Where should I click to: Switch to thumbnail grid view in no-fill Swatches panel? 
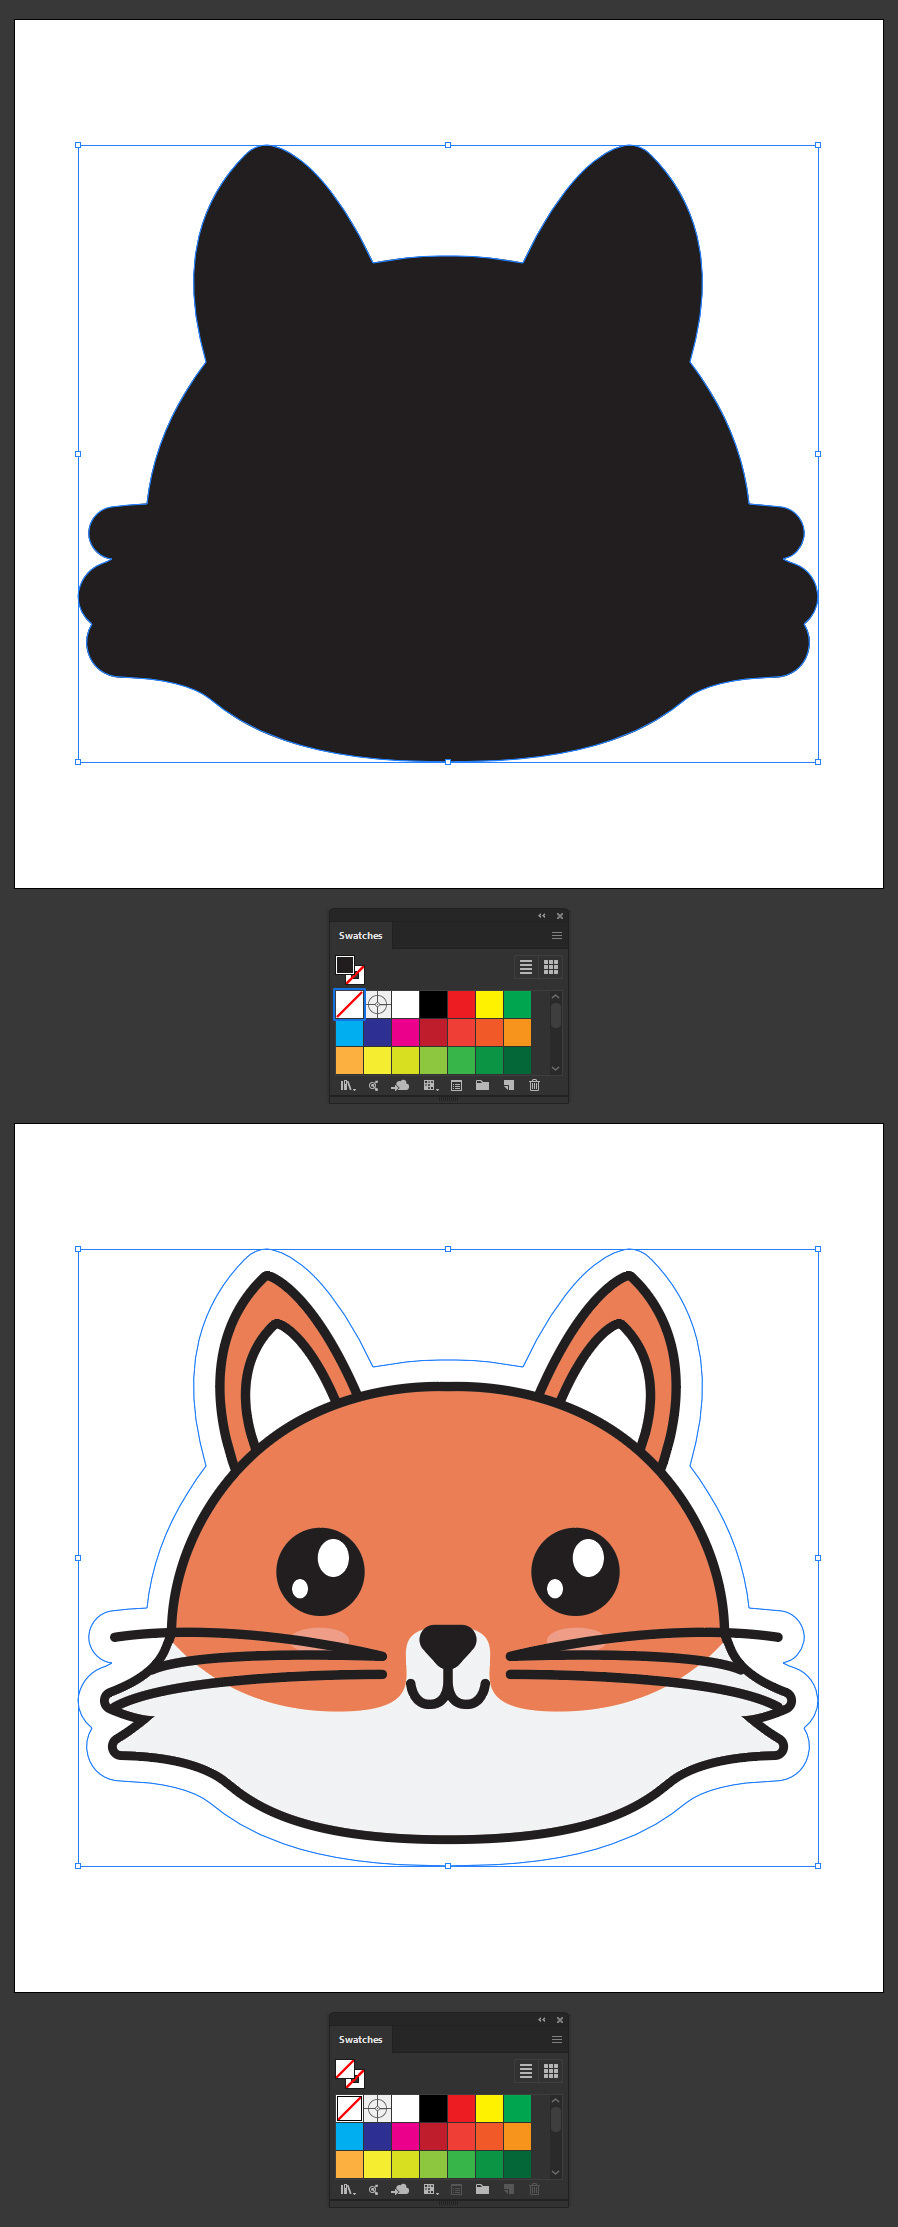(551, 2071)
